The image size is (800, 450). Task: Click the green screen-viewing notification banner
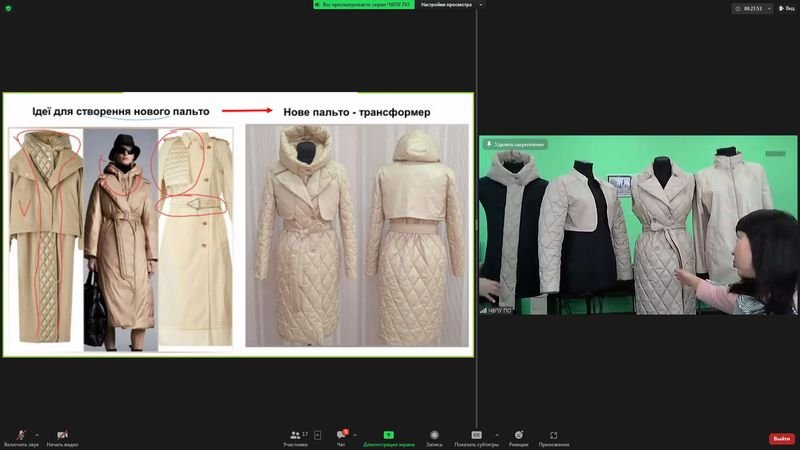(364, 5)
